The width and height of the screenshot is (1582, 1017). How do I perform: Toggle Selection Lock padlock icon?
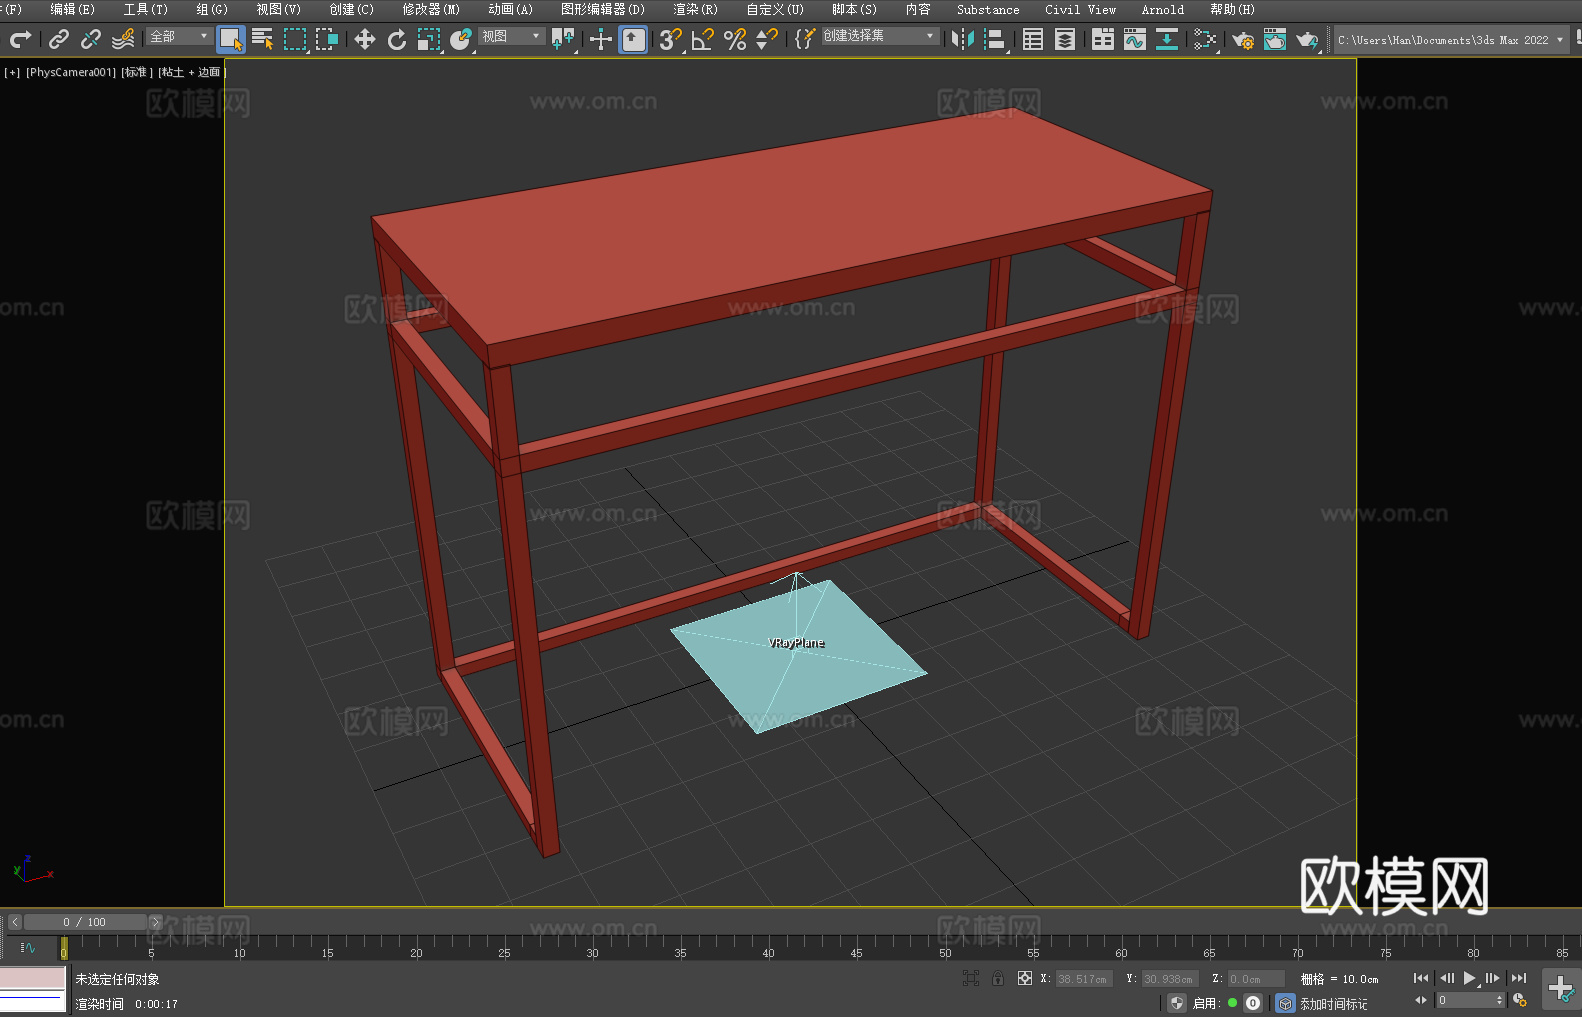tap(998, 978)
